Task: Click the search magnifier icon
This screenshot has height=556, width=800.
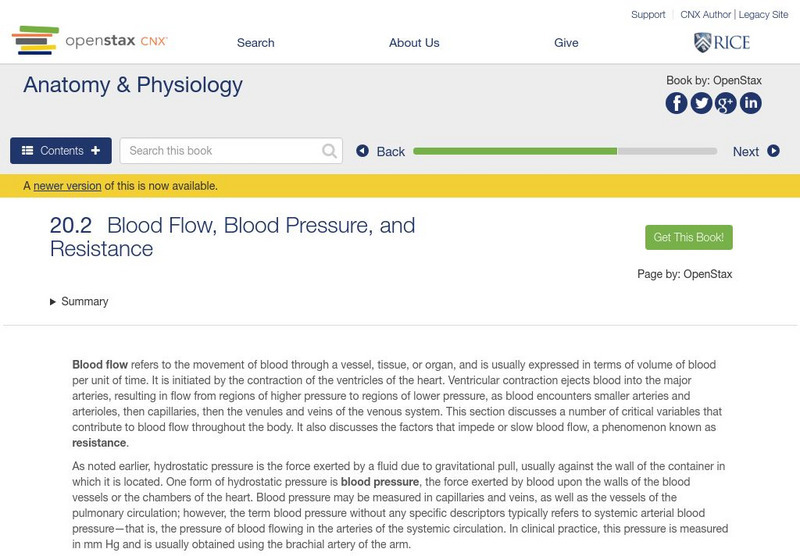Action: click(330, 151)
